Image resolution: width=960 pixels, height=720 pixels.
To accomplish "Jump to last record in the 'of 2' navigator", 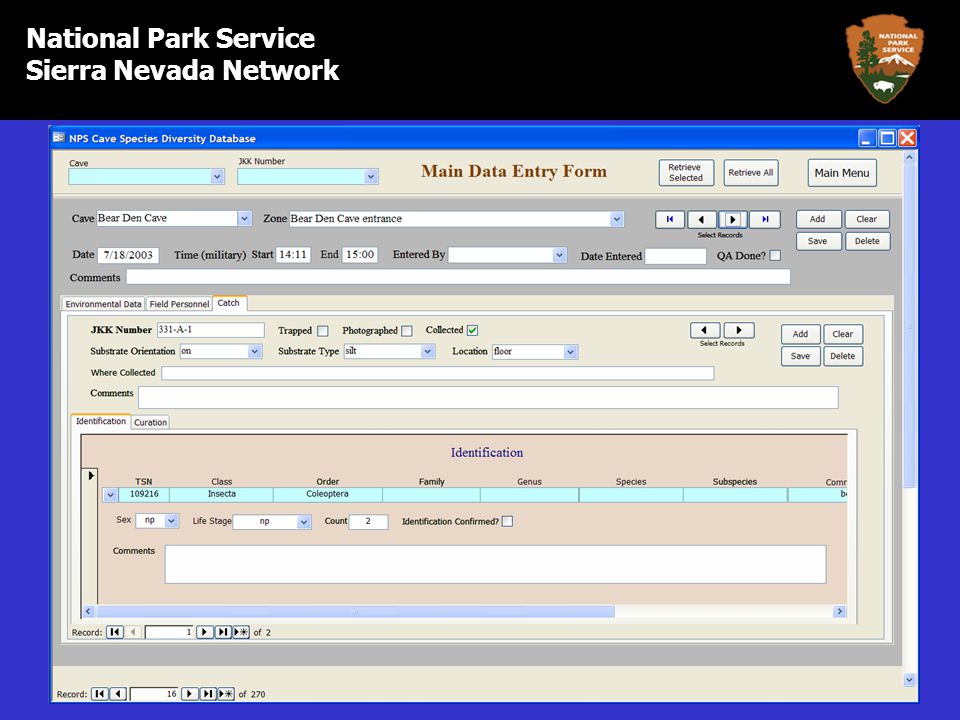I will [x=223, y=632].
